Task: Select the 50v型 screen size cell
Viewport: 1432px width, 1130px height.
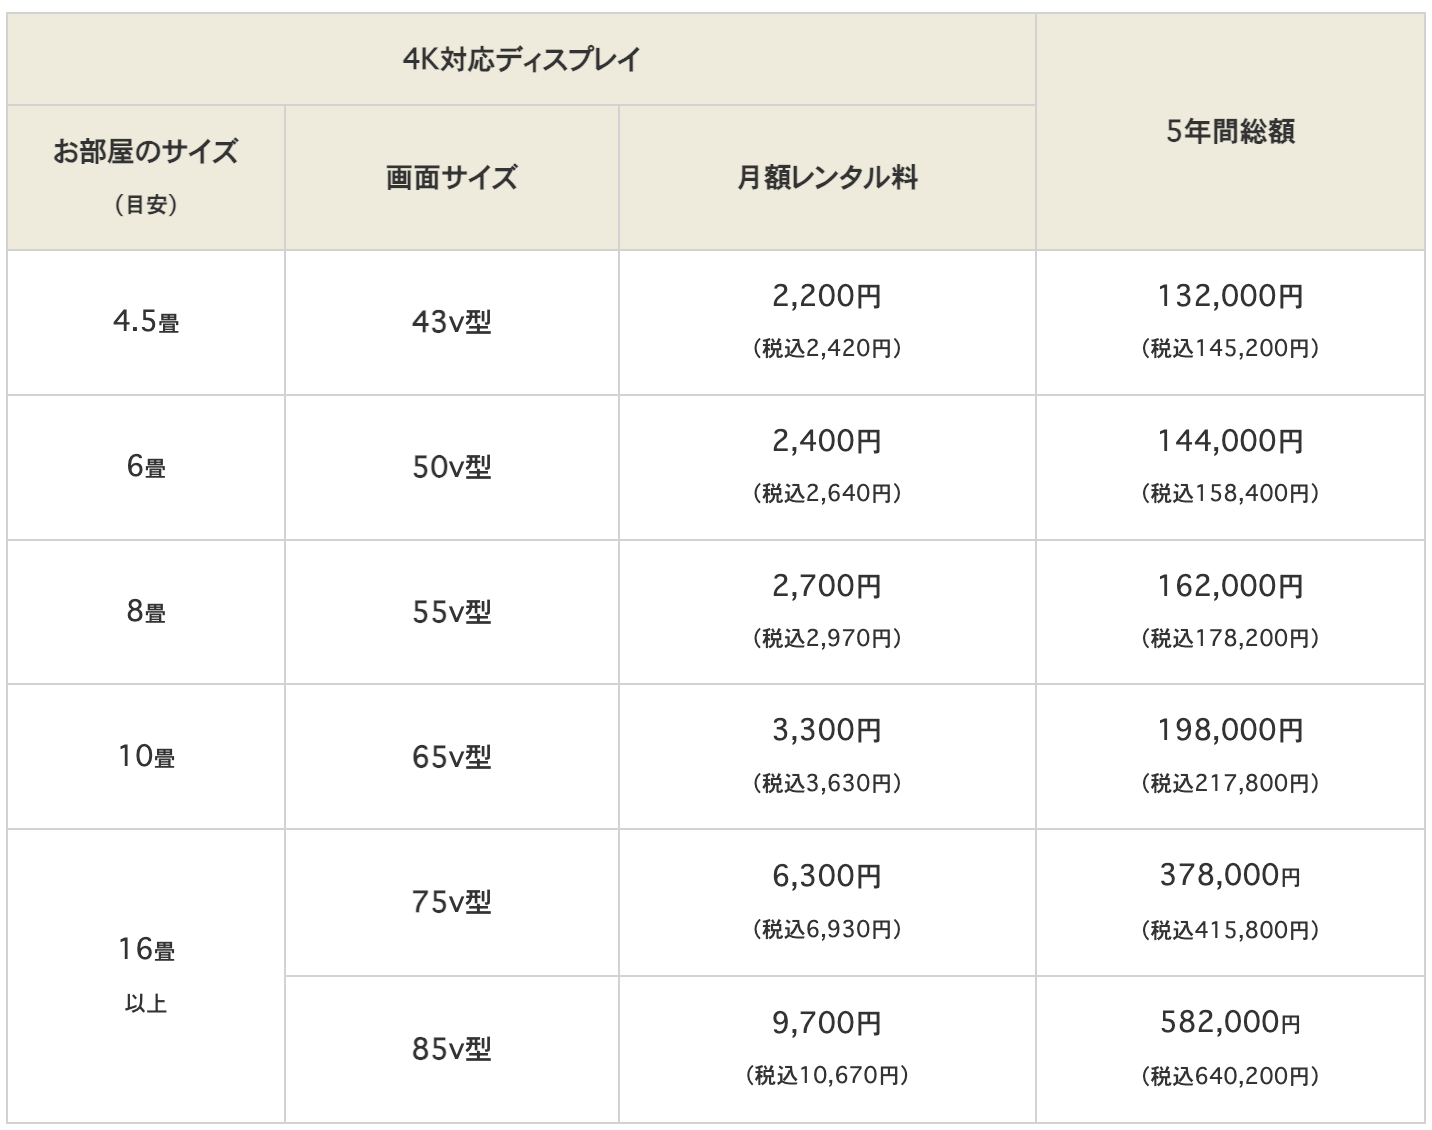Action: [x=452, y=467]
